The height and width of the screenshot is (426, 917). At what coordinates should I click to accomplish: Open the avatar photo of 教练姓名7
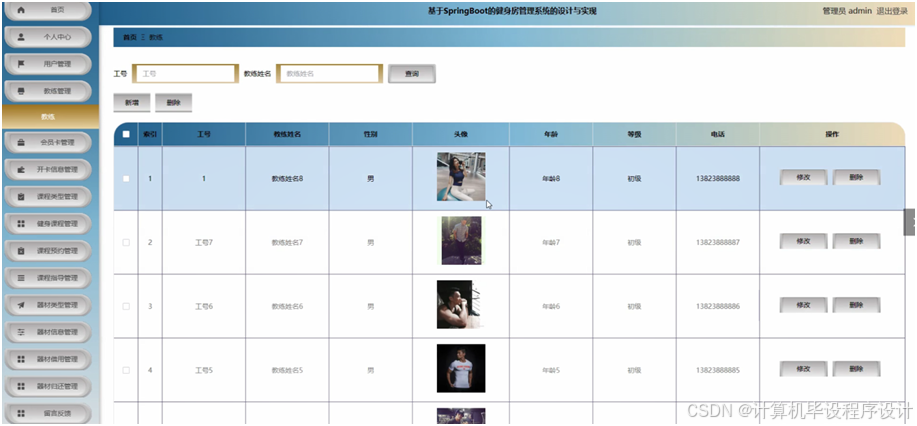(461, 241)
